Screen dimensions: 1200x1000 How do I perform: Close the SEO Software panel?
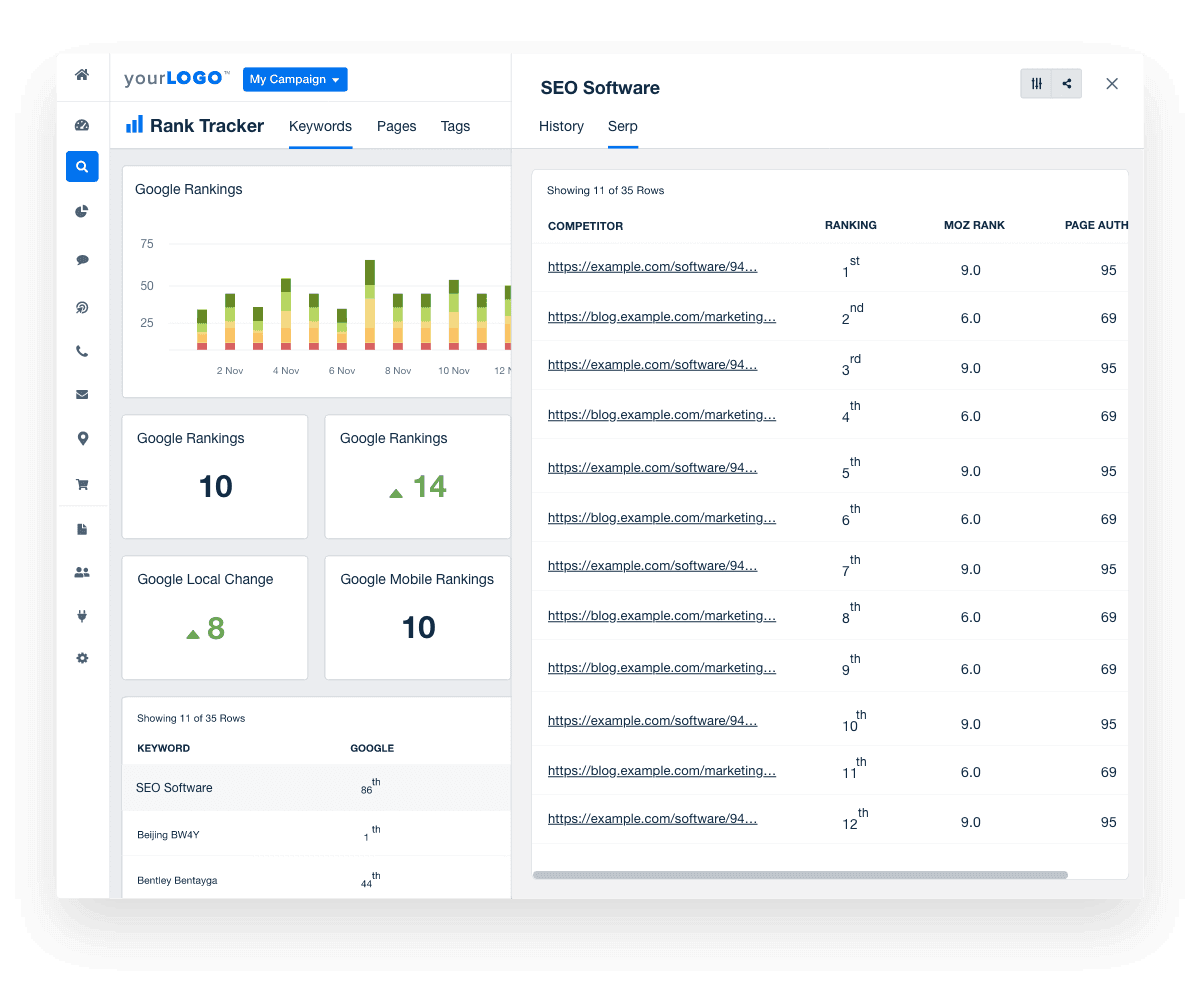tap(1112, 84)
